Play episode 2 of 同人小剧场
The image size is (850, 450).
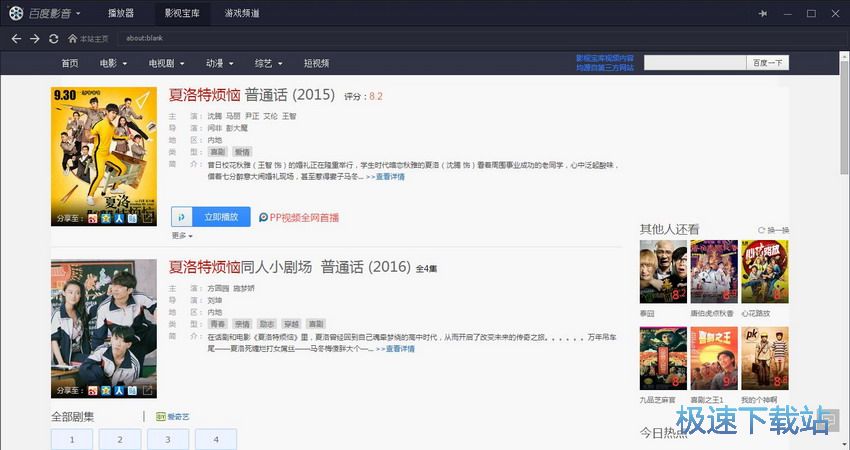[120, 439]
